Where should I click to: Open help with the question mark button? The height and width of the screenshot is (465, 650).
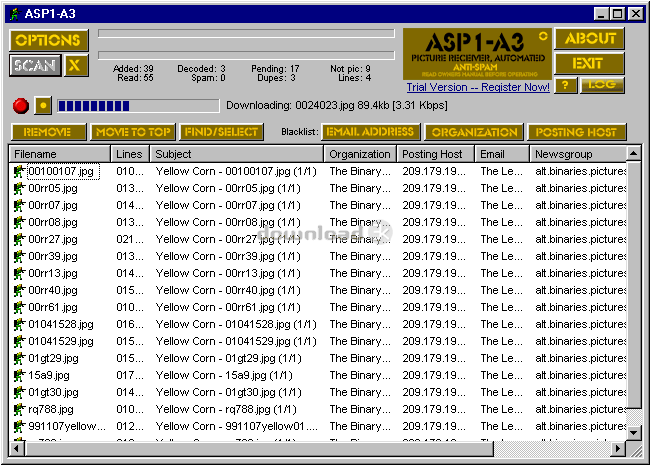point(565,85)
